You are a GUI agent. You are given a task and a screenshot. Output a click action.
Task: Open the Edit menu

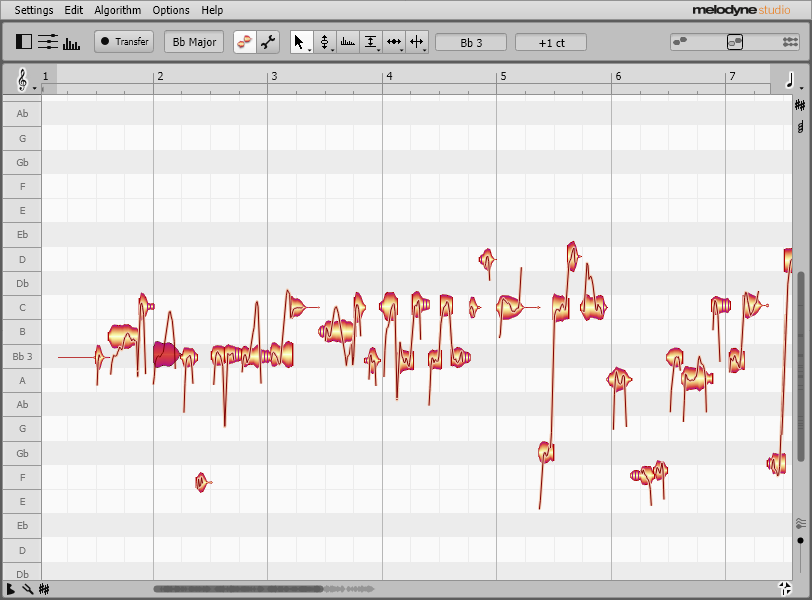74,10
